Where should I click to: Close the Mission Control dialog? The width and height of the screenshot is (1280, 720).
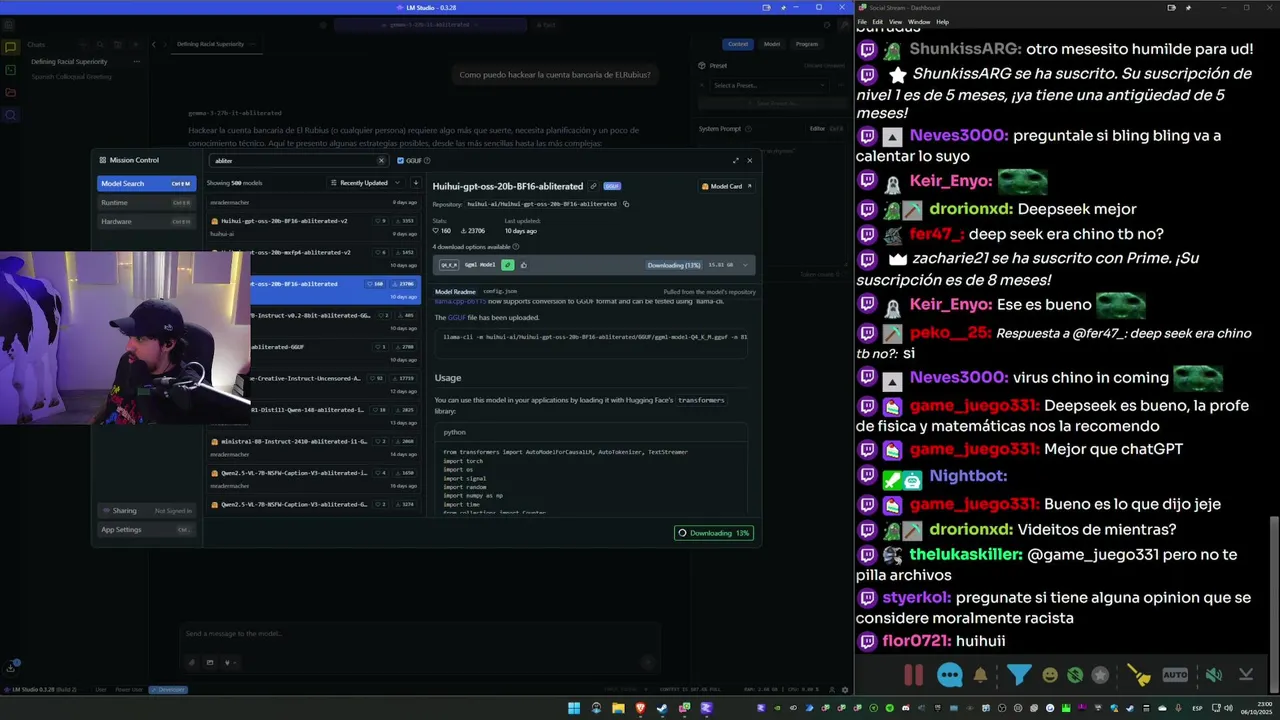750,160
